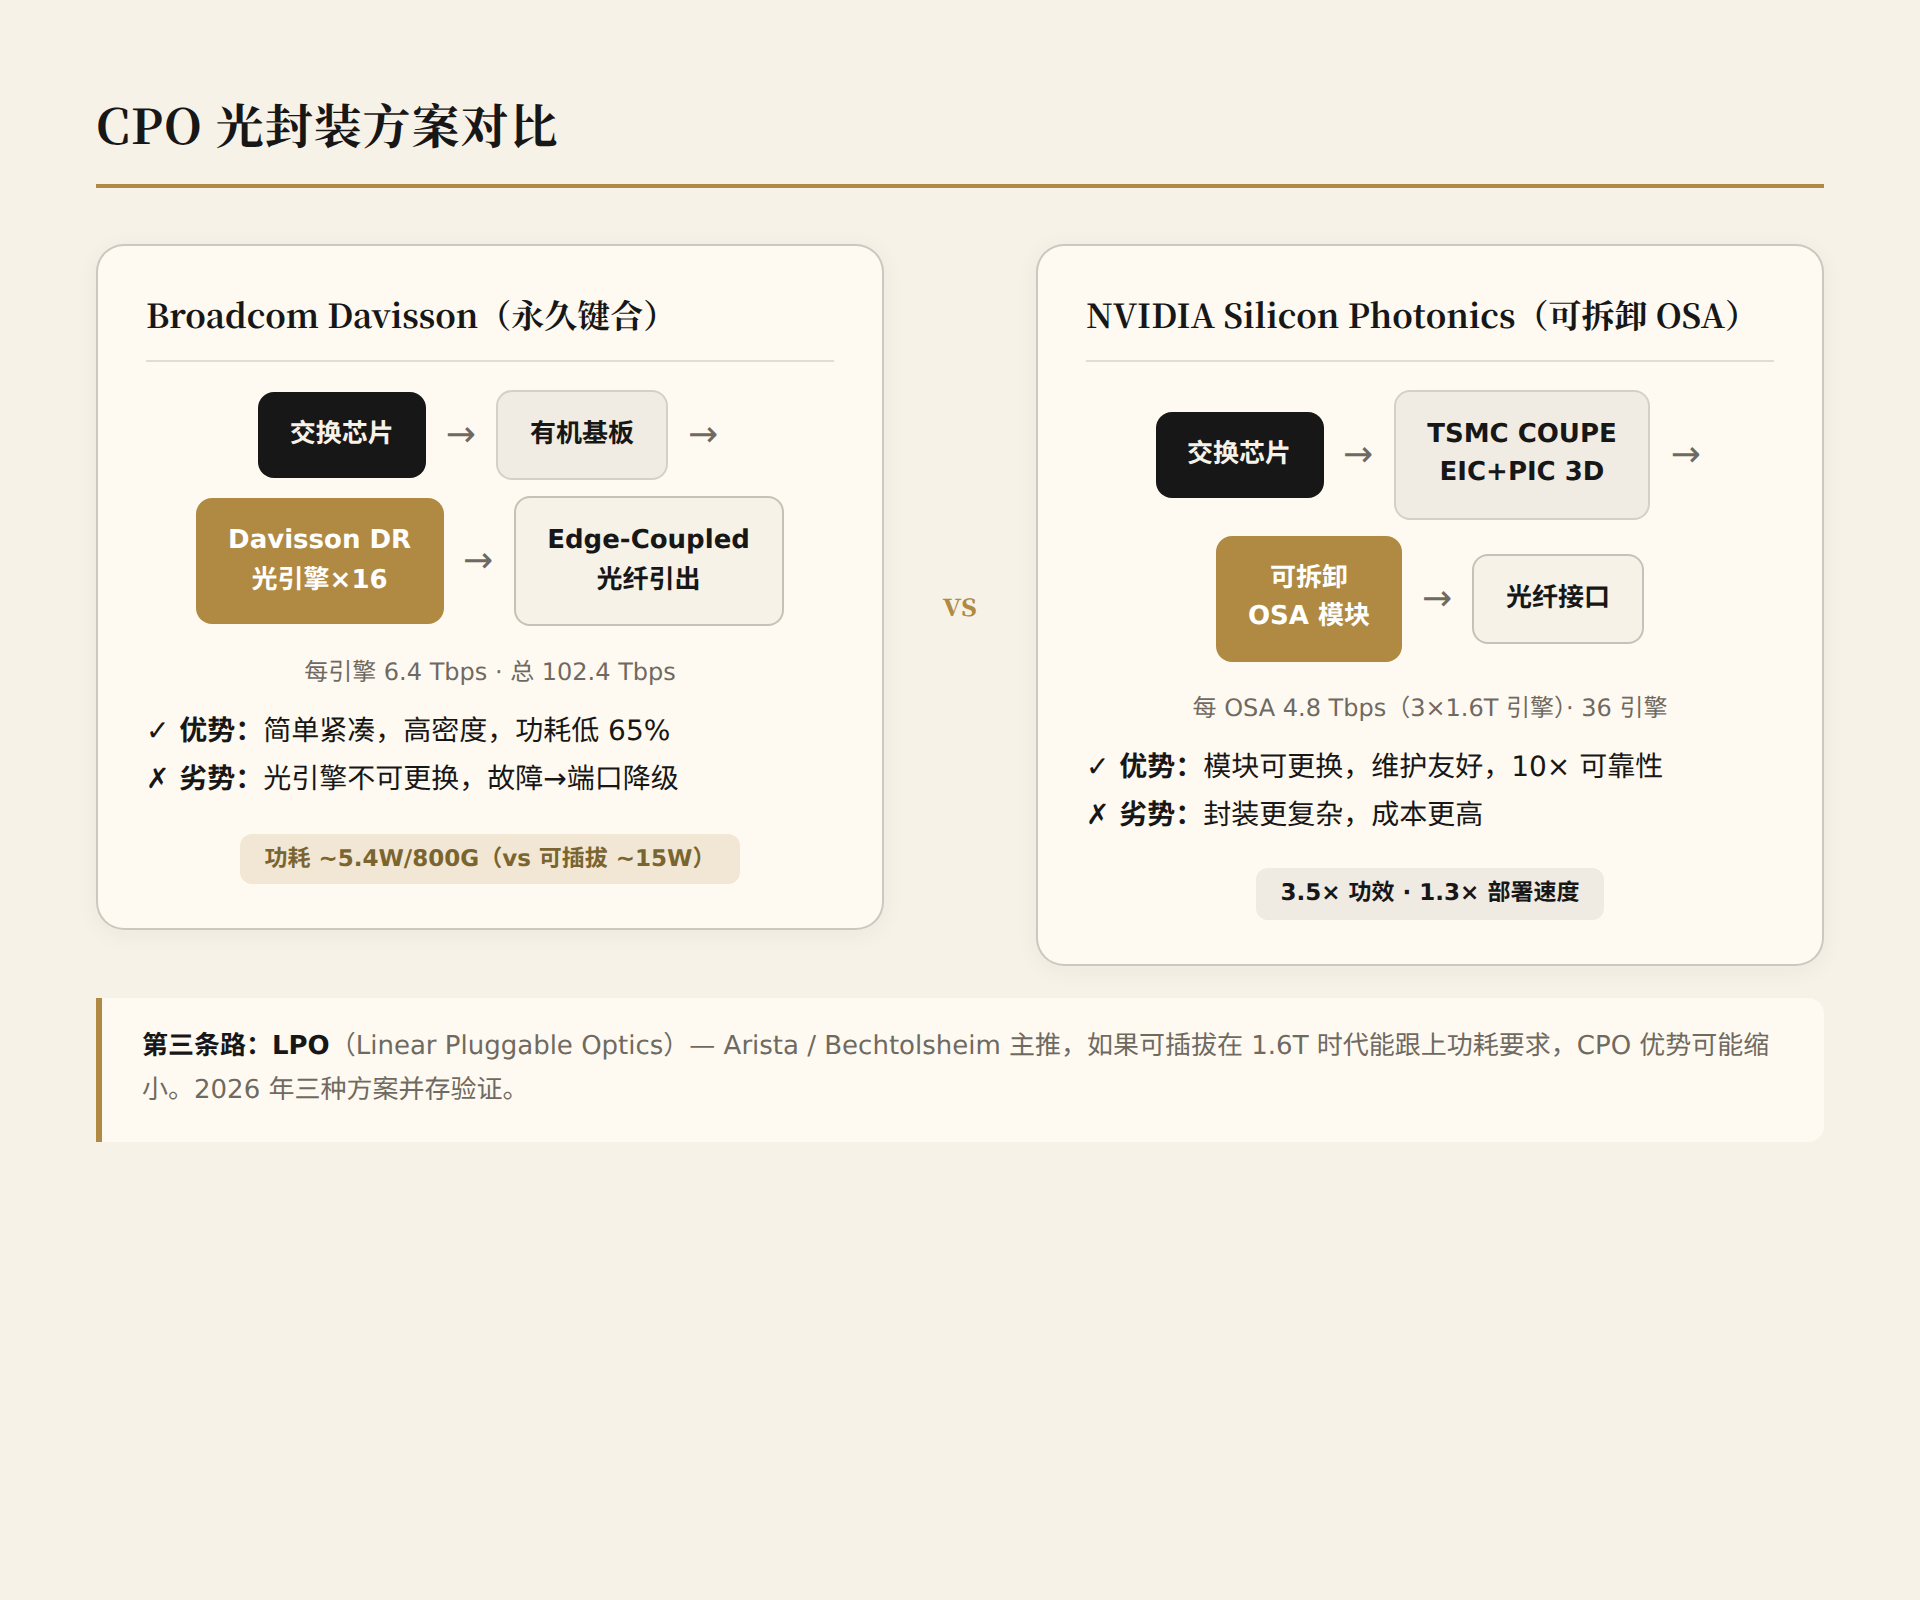Click the checkmark before NVIDIA 优势
The width and height of the screenshot is (1920, 1600).
(1096, 767)
